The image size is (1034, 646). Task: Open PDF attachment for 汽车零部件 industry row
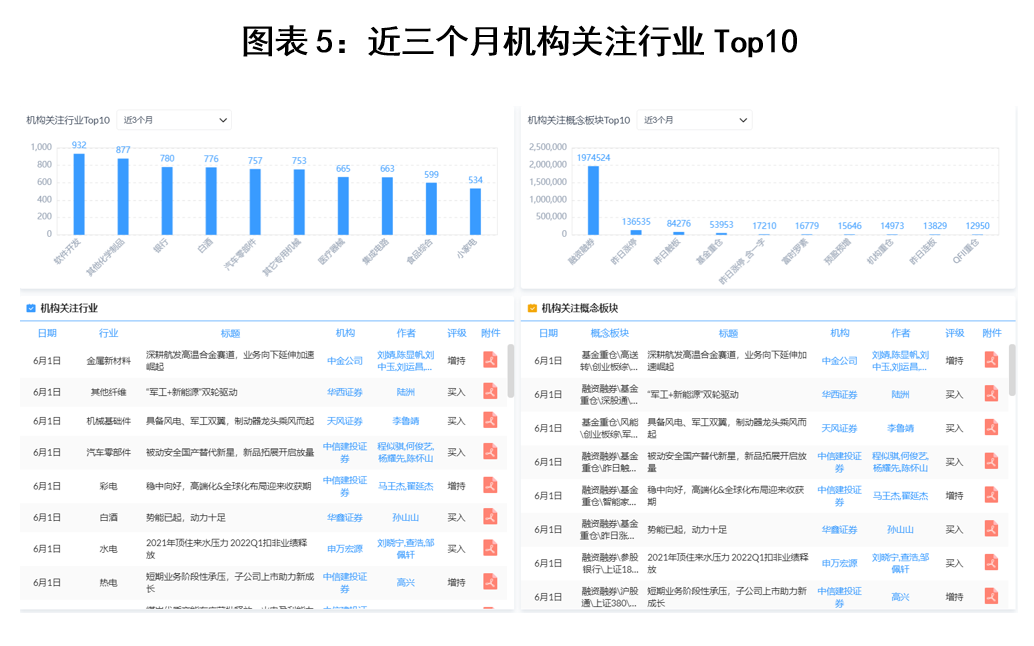tap(490, 452)
